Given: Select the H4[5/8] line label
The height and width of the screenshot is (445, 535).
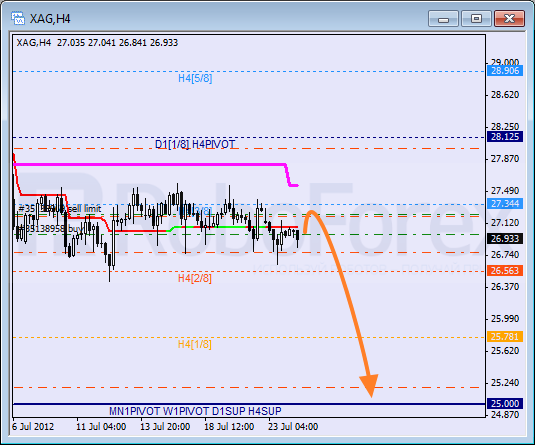Looking at the screenshot, I should pyautogui.click(x=195, y=78).
